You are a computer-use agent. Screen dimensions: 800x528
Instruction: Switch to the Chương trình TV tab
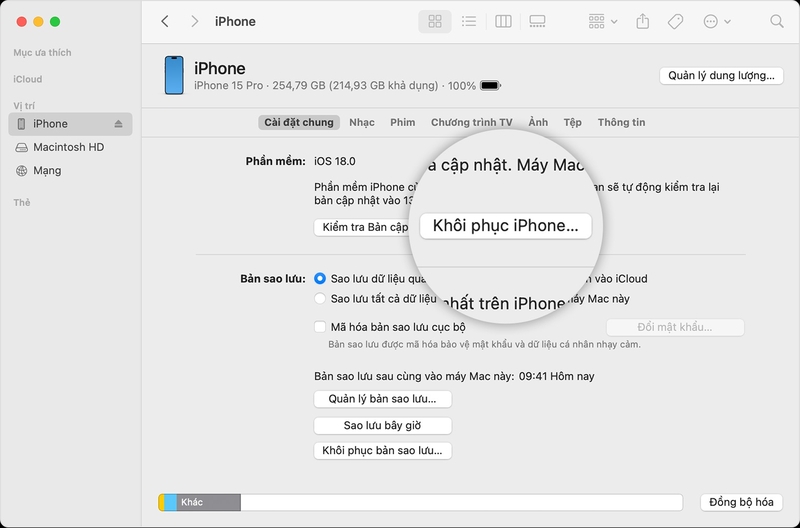pyautogui.click(x=471, y=122)
